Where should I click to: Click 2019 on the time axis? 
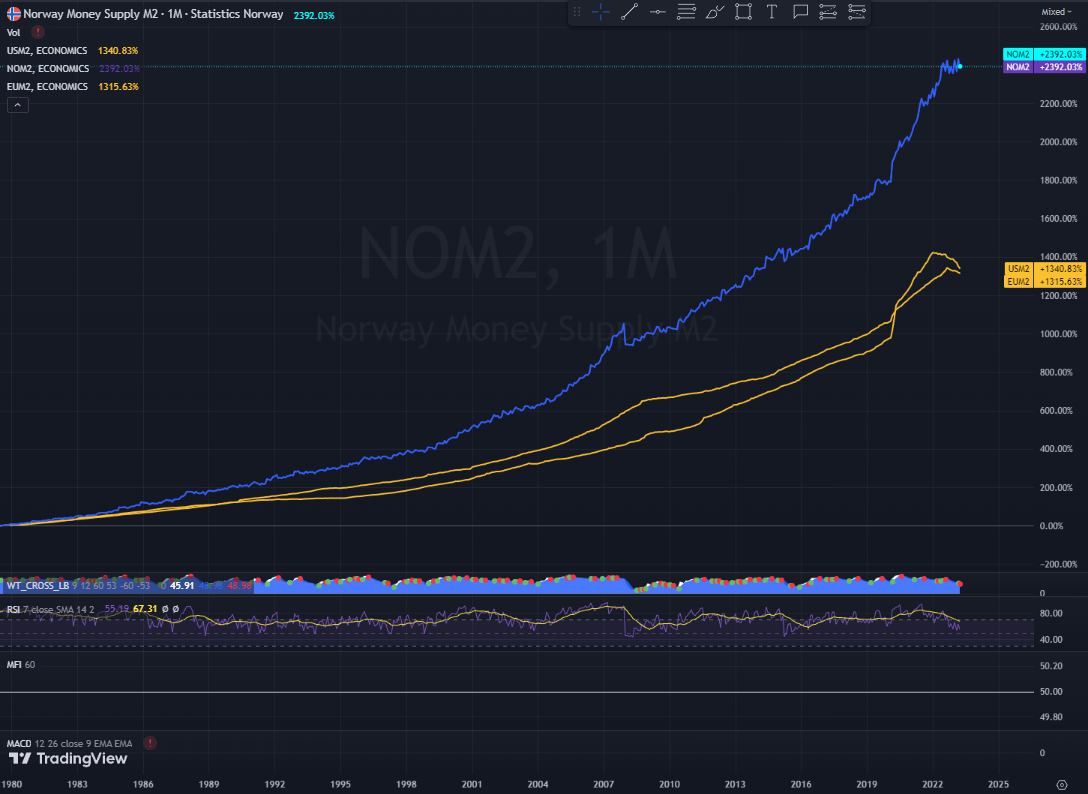867,784
